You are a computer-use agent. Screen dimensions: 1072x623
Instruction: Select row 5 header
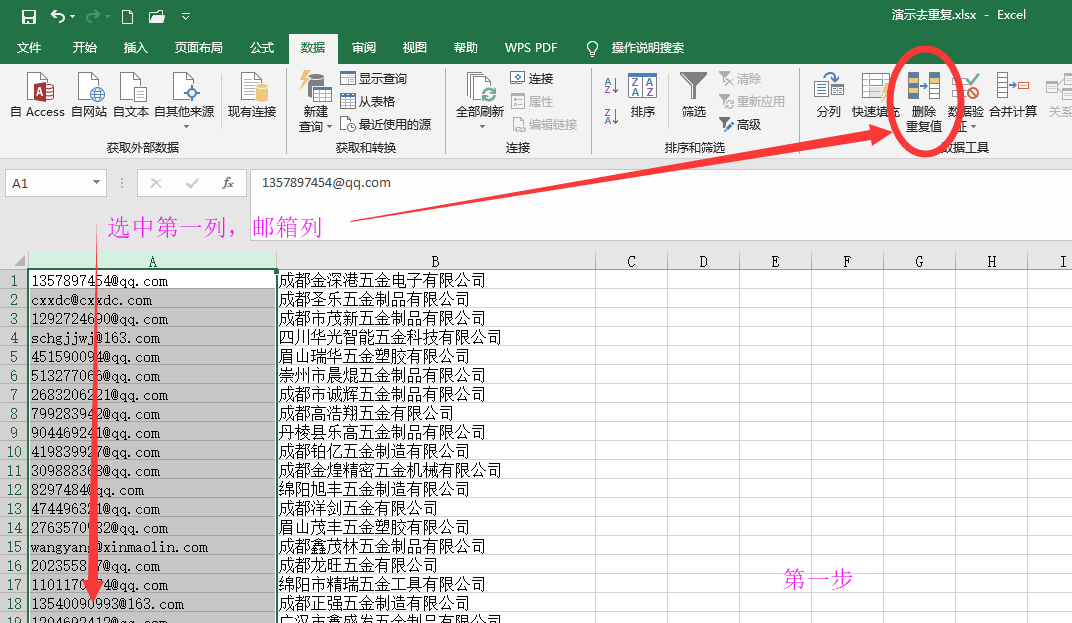14,356
